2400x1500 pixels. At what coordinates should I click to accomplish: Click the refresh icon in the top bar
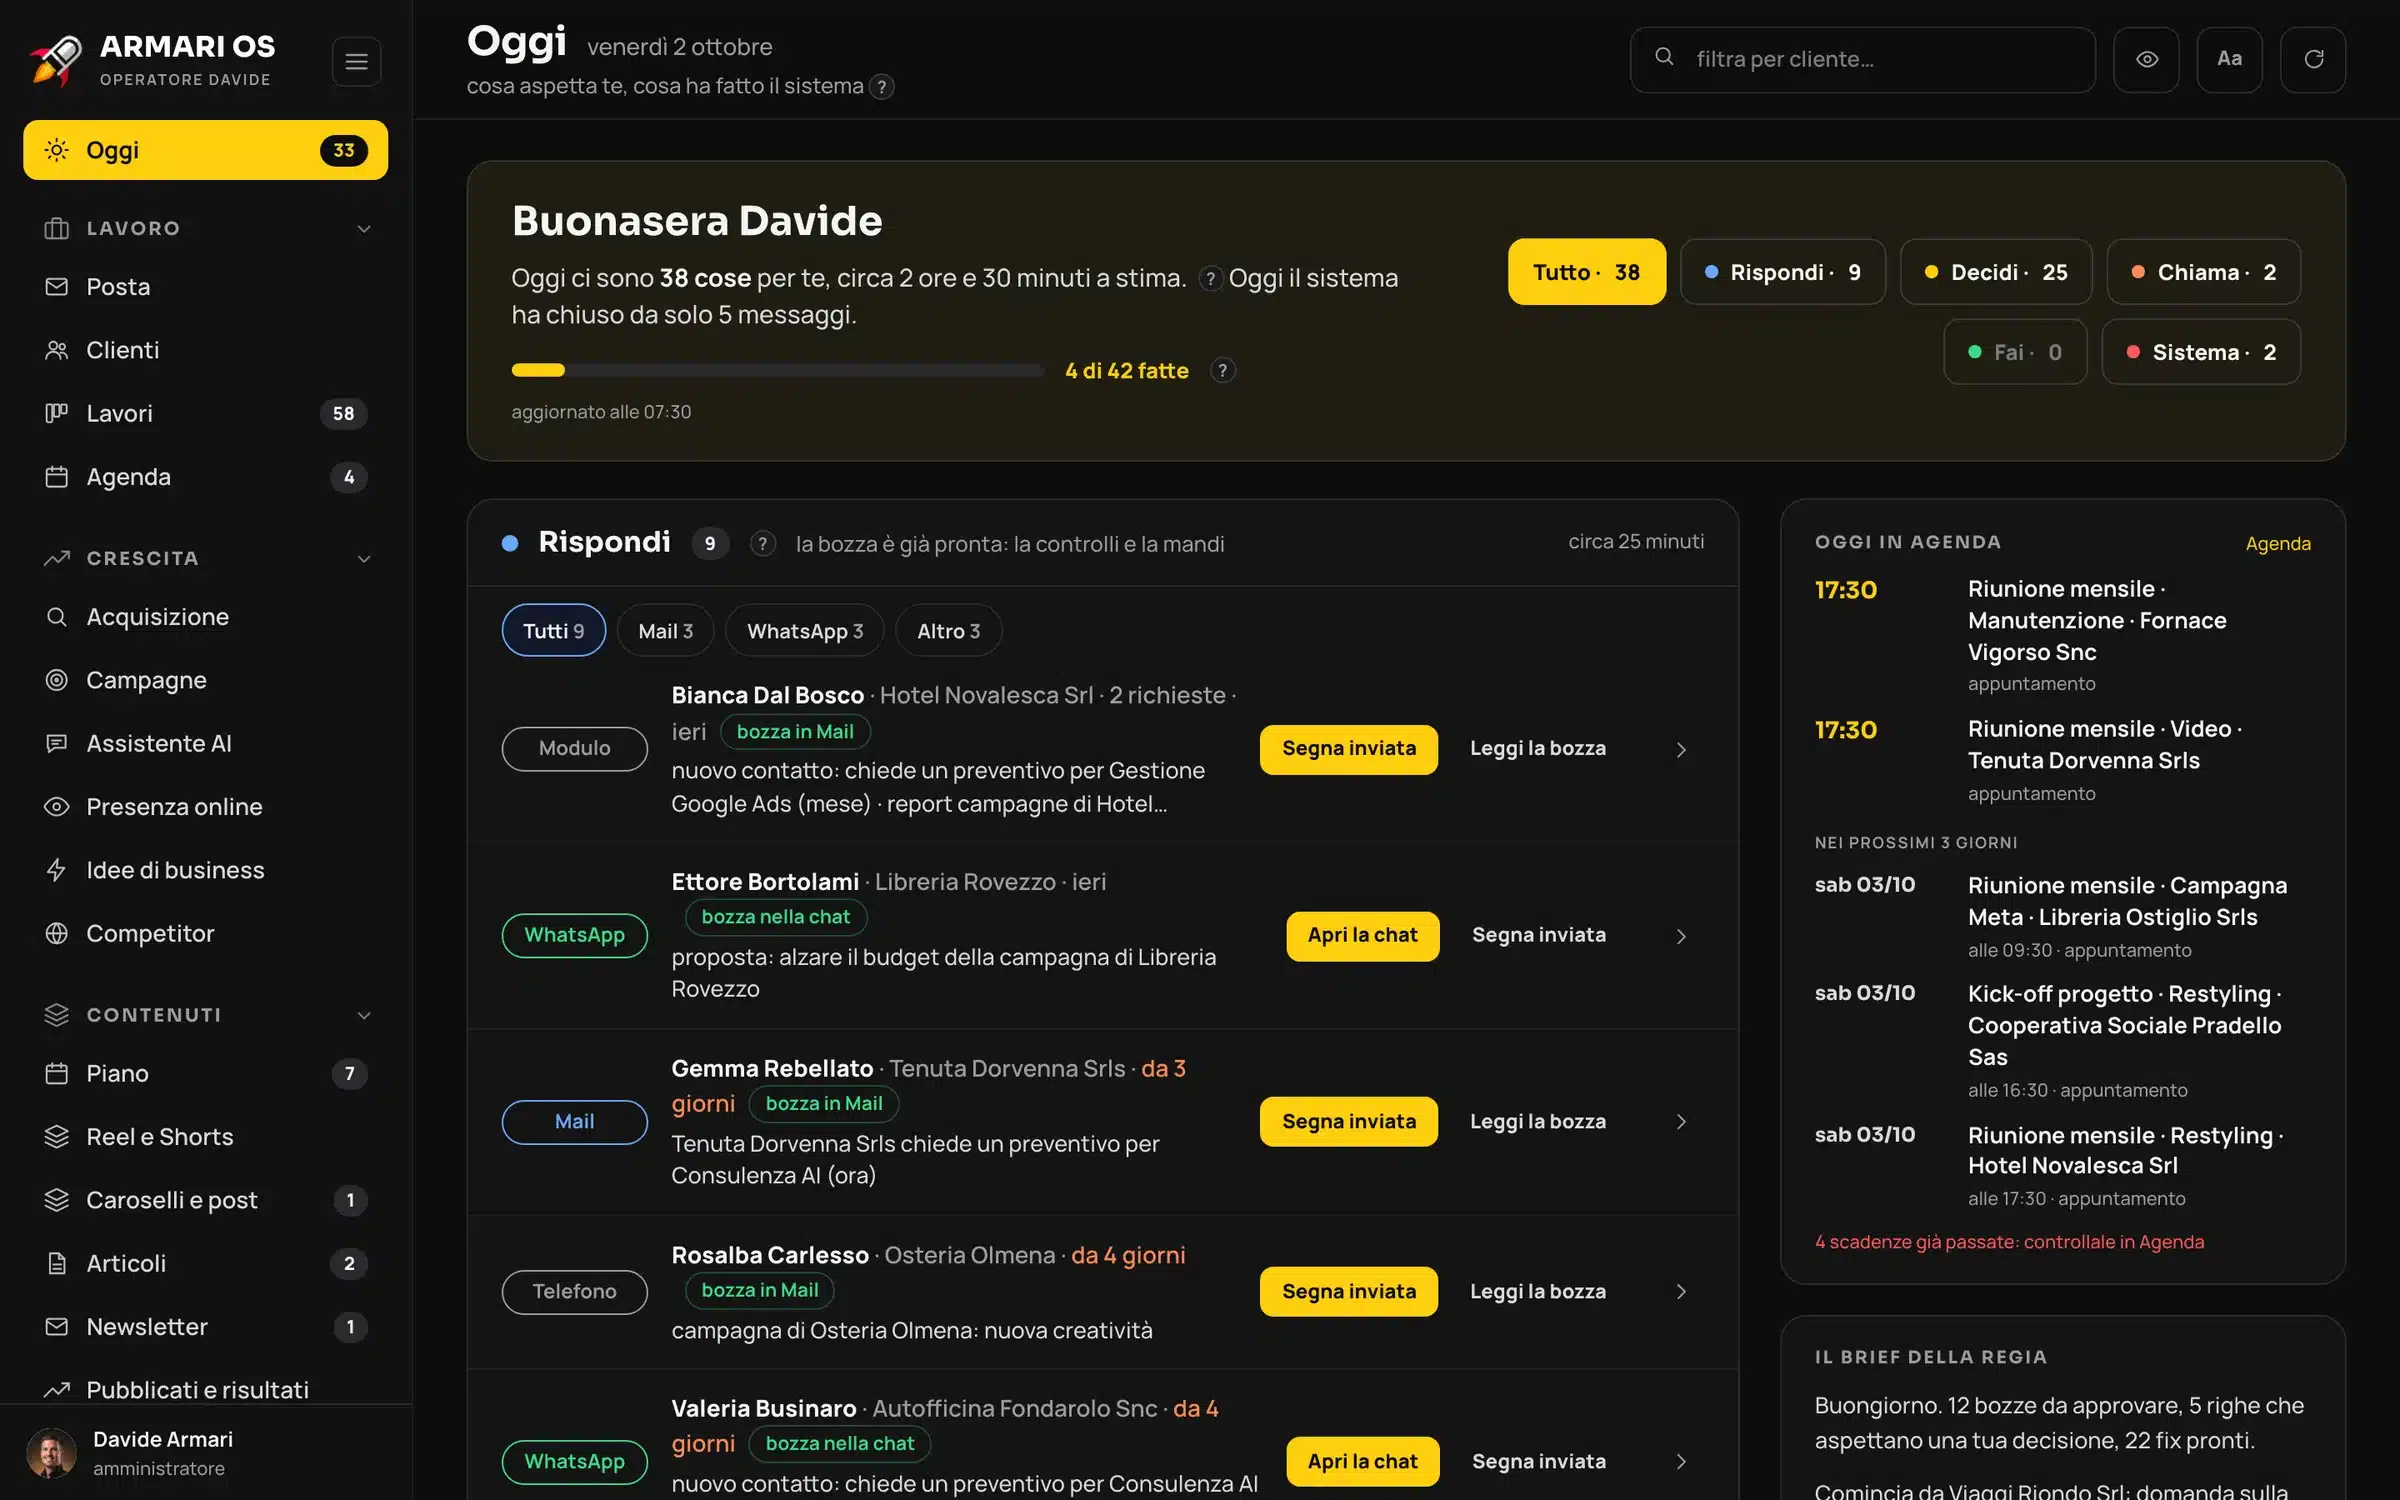(x=2313, y=59)
